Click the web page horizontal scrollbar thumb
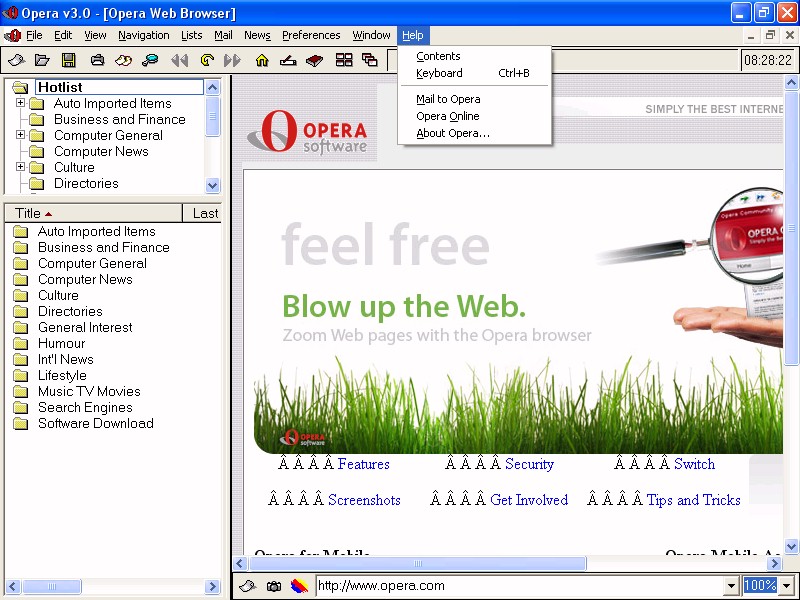 click(x=417, y=563)
